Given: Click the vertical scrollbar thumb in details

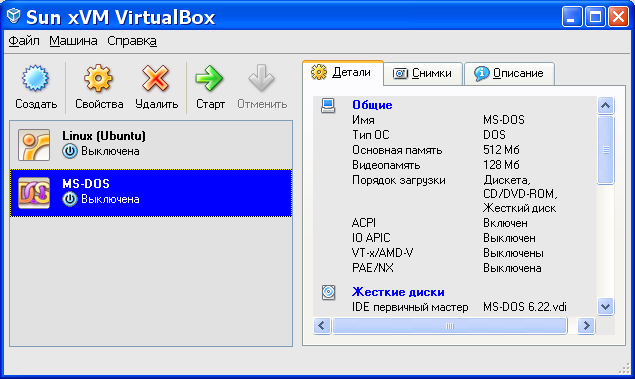Looking at the screenshot, I should pos(606,150).
